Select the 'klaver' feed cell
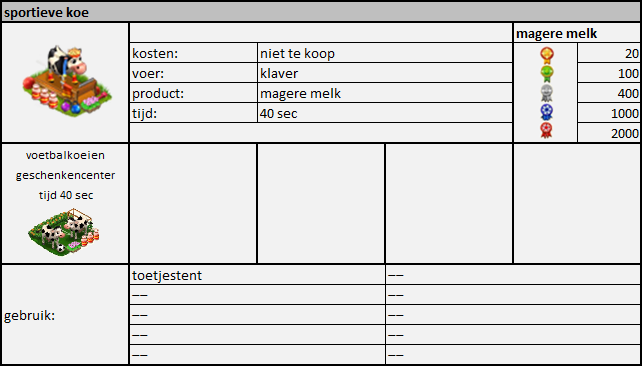 point(385,73)
